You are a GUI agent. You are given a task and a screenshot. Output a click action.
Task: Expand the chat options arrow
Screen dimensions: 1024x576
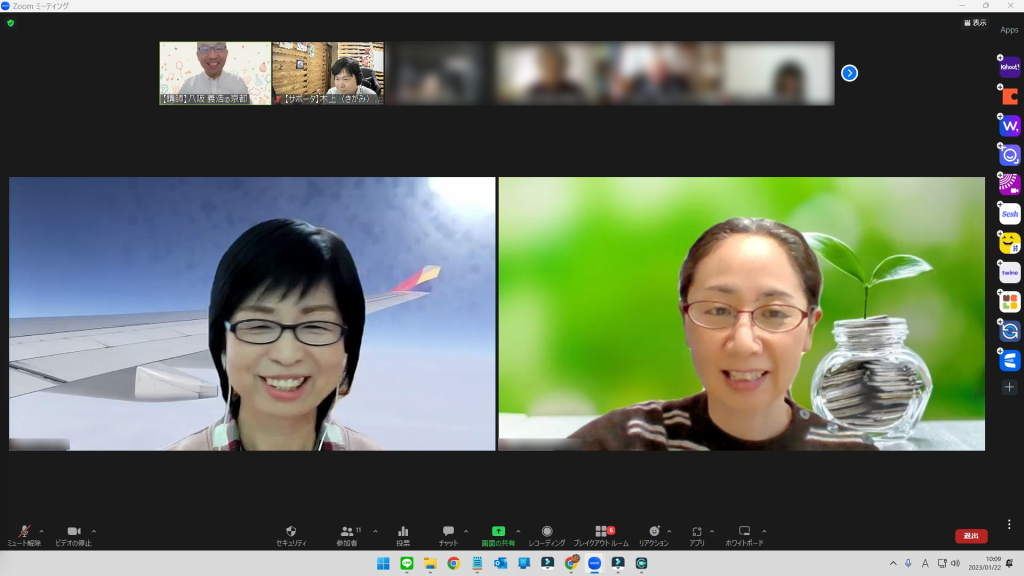tap(466, 531)
